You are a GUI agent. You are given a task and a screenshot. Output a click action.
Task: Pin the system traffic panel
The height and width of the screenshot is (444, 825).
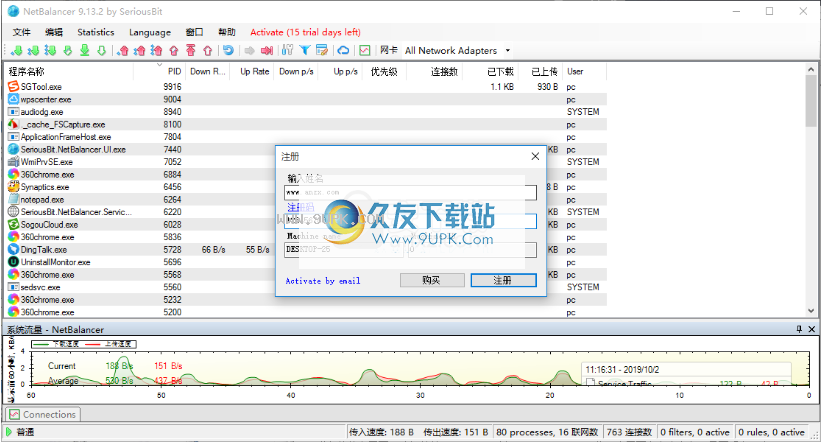coord(799,329)
